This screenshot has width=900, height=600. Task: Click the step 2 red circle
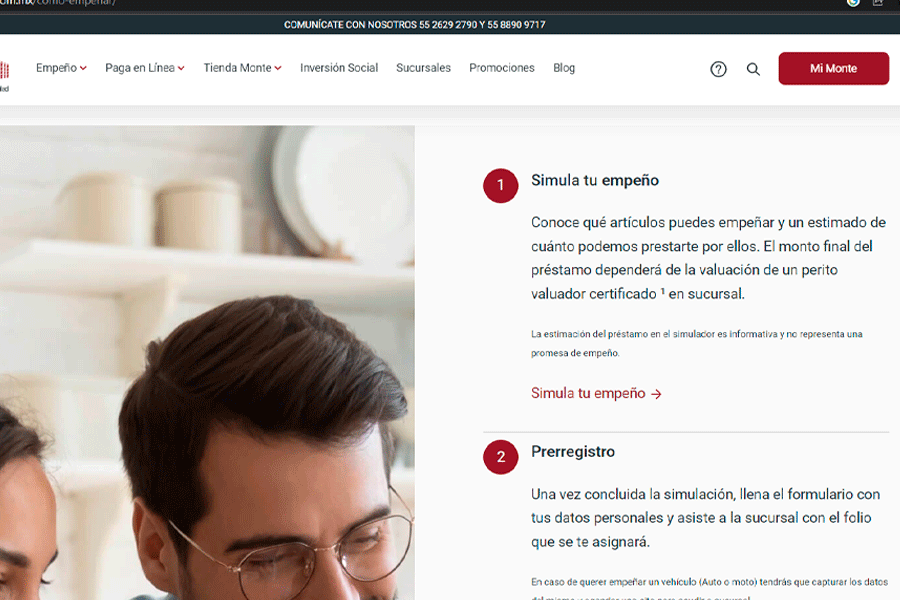(x=501, y=457)
